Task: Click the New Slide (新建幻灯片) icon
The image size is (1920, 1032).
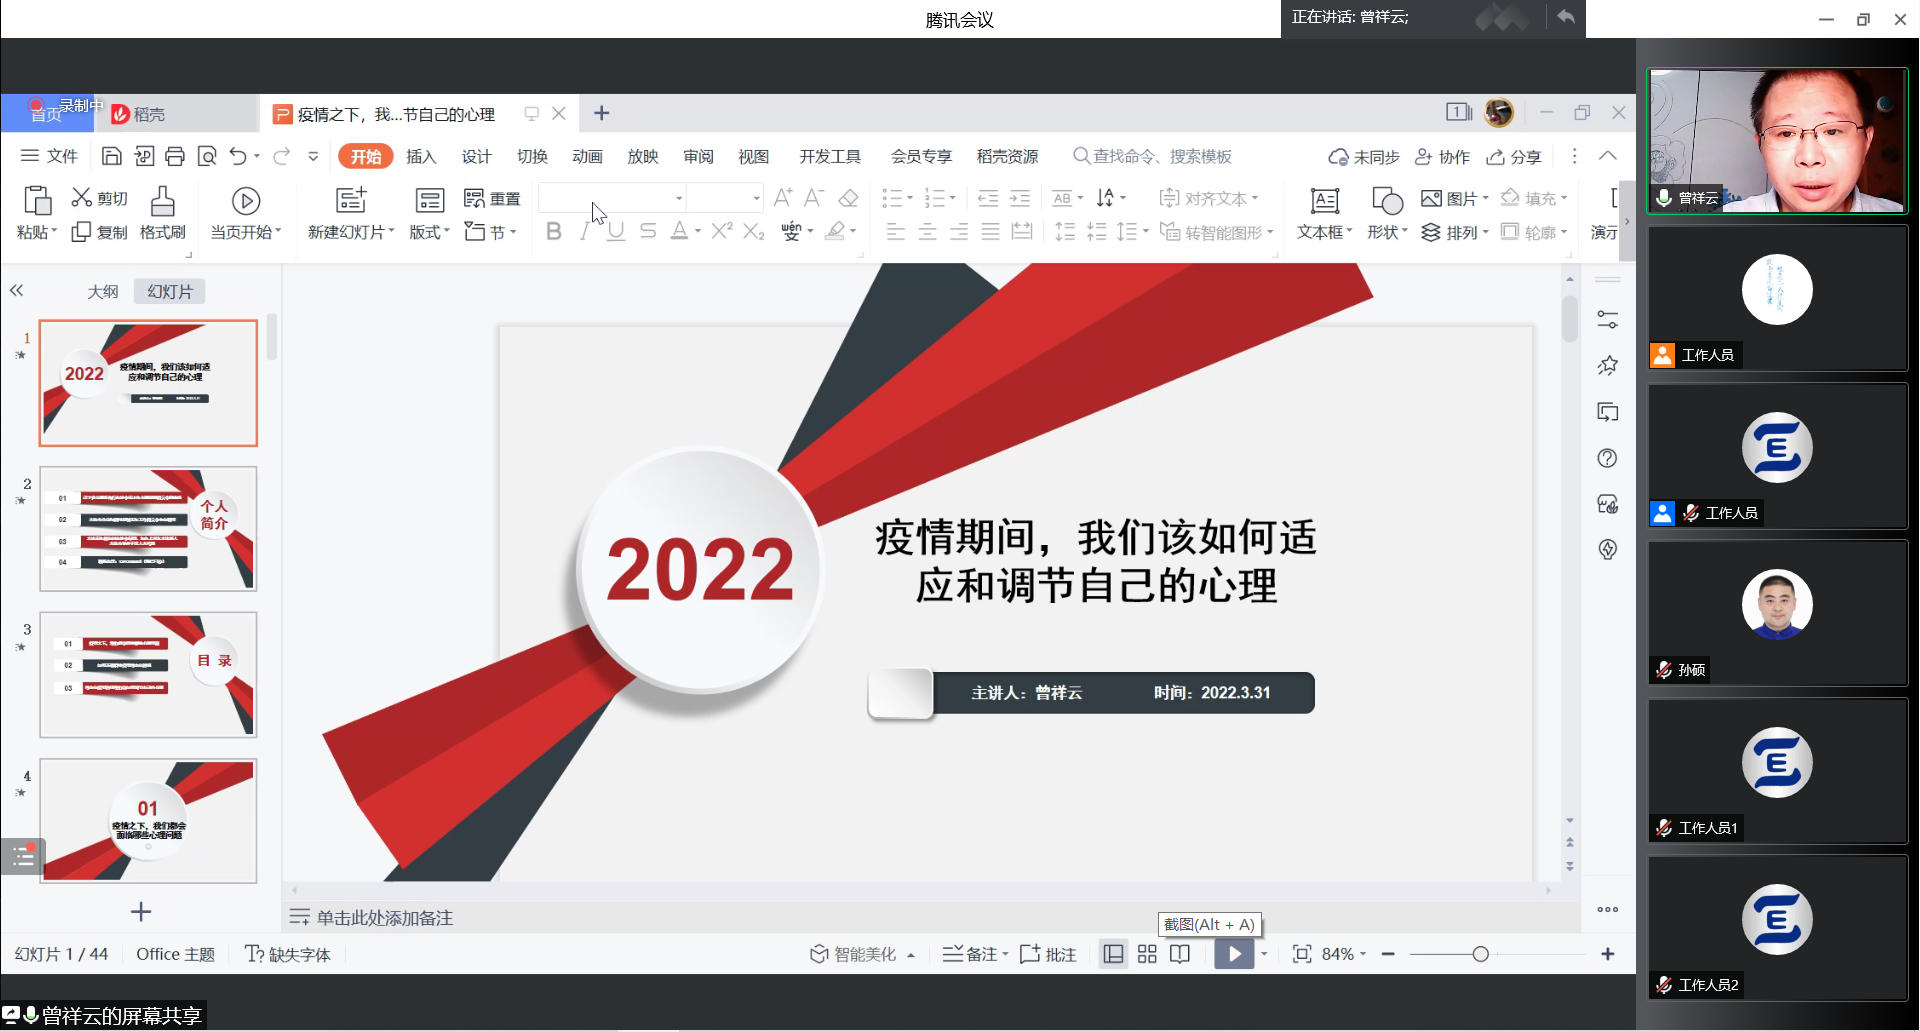Action: 350,201
